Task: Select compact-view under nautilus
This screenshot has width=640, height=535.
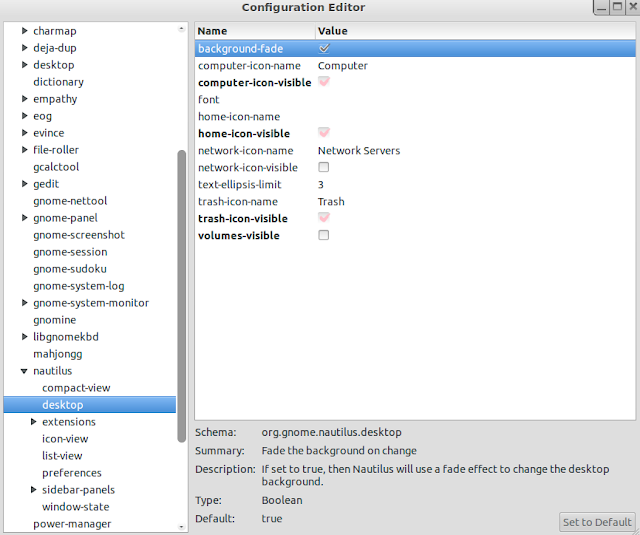Action: [x=76, y=388]
